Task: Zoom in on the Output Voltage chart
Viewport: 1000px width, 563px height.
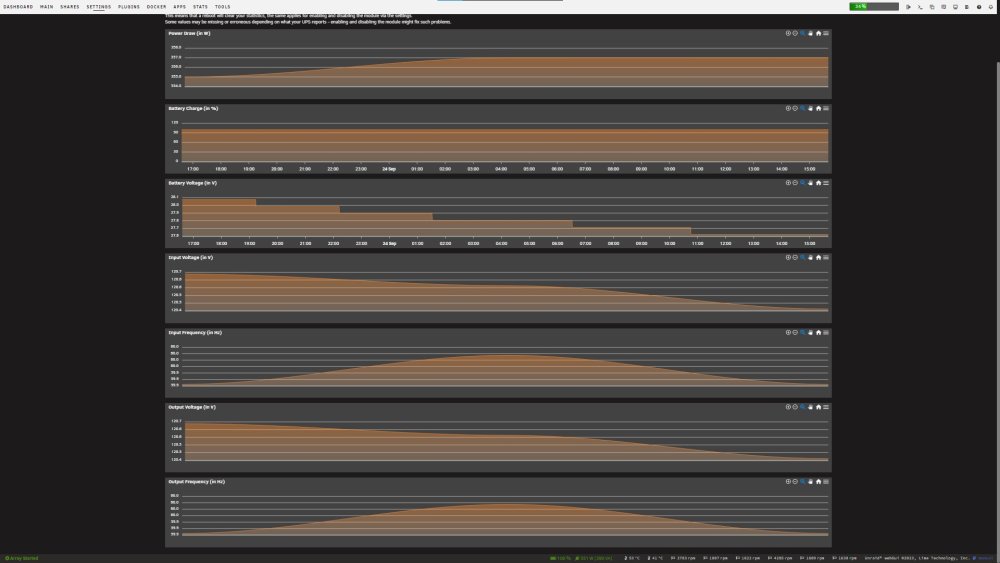Action: pyautogui.click(x=788, y=407)
